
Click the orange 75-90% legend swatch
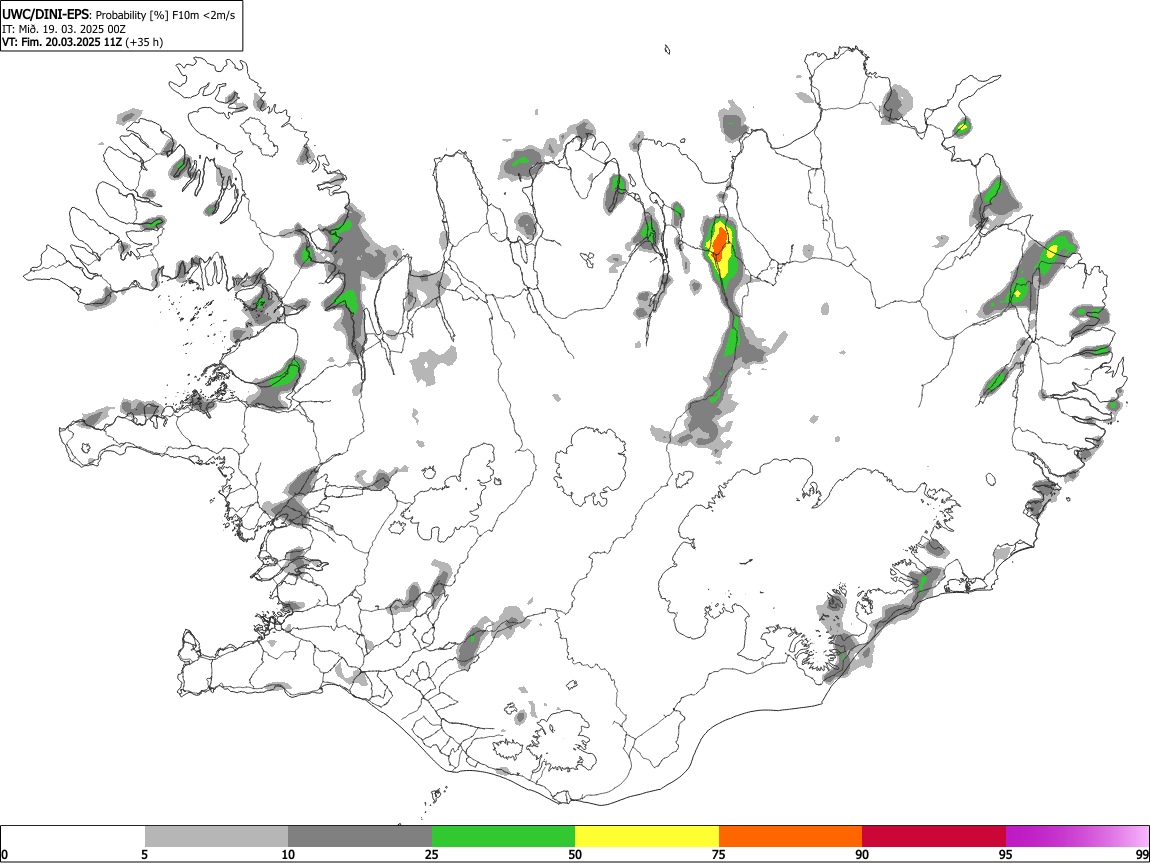[x=790, y=837]
